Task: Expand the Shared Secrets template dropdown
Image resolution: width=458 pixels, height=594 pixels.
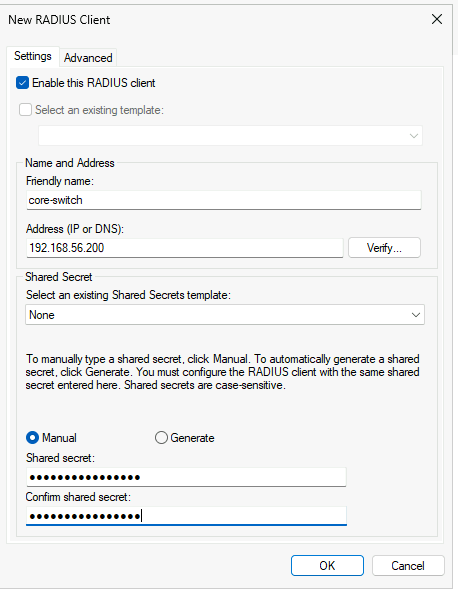Action: 225,315
